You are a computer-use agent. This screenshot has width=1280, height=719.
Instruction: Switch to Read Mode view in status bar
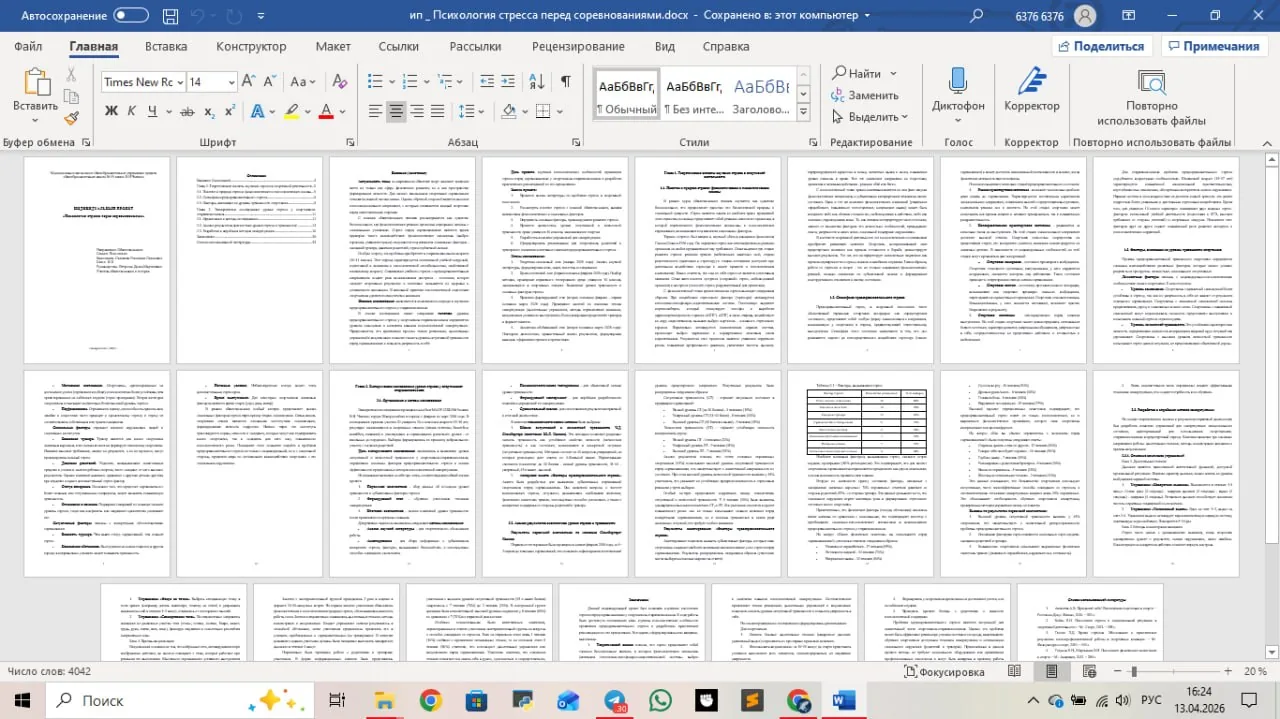coord(1015,672)
